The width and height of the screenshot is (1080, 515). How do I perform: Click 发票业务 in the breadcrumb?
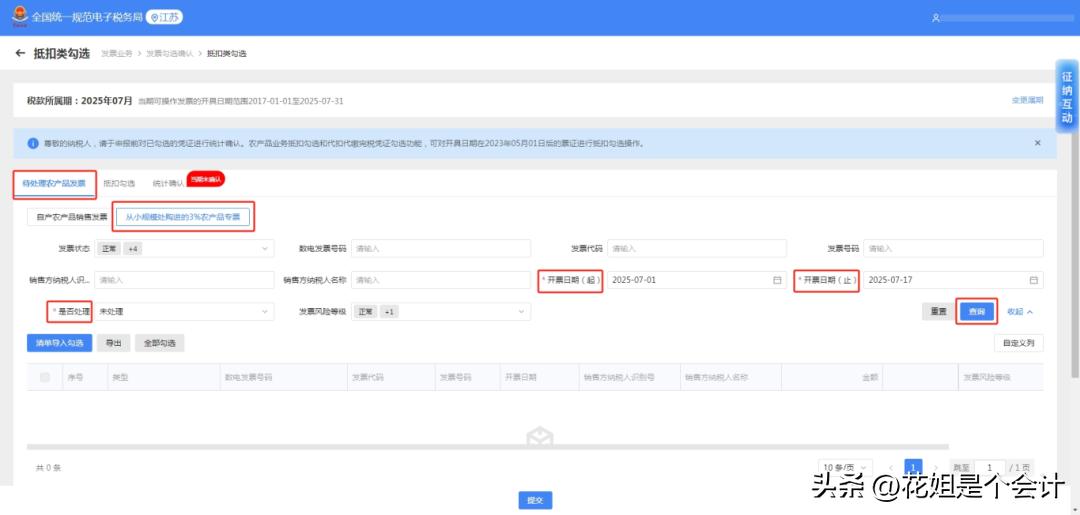pyautogui.click(x=116, y=54)
